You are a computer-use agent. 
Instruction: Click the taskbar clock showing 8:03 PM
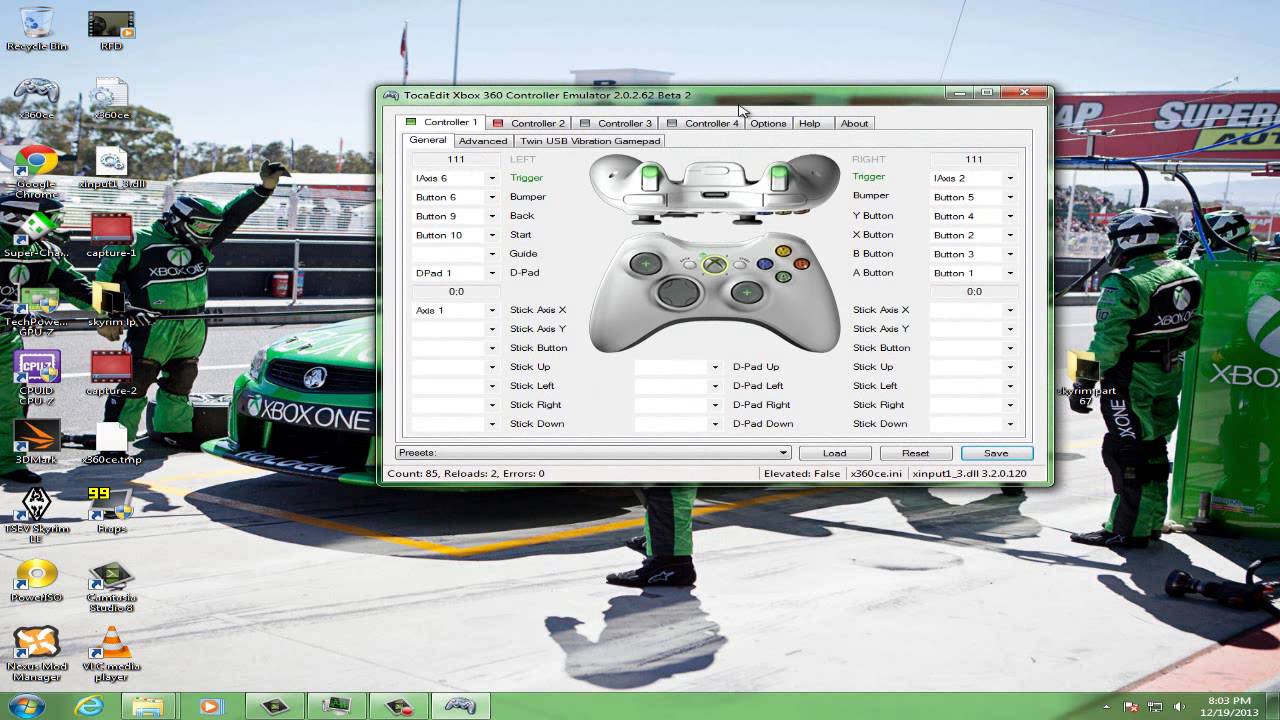[x=1229, y=706]
